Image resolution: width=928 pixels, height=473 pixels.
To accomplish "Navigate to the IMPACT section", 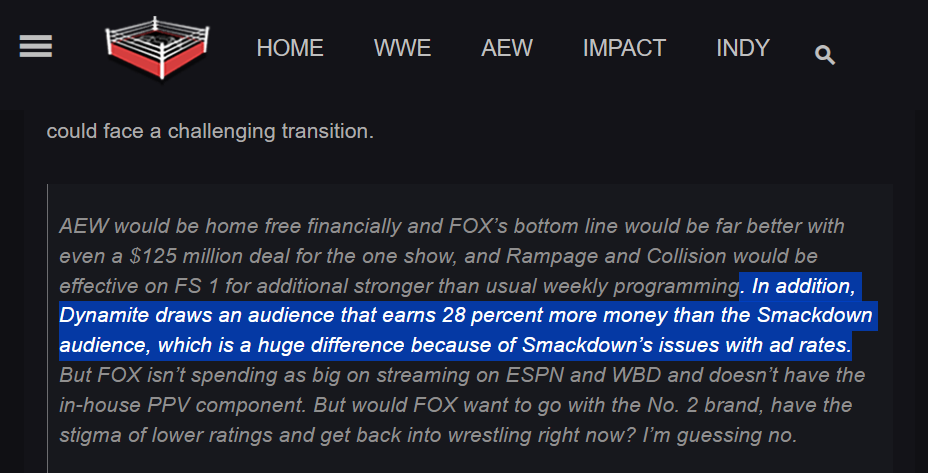I will click(624, 48).
